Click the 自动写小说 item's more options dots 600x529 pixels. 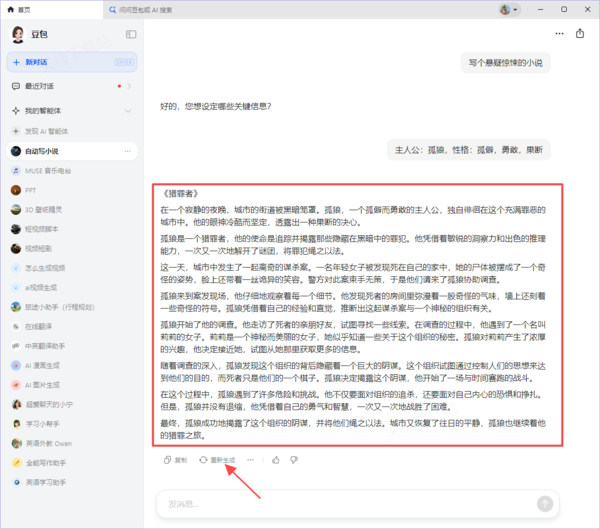(128, 151)
